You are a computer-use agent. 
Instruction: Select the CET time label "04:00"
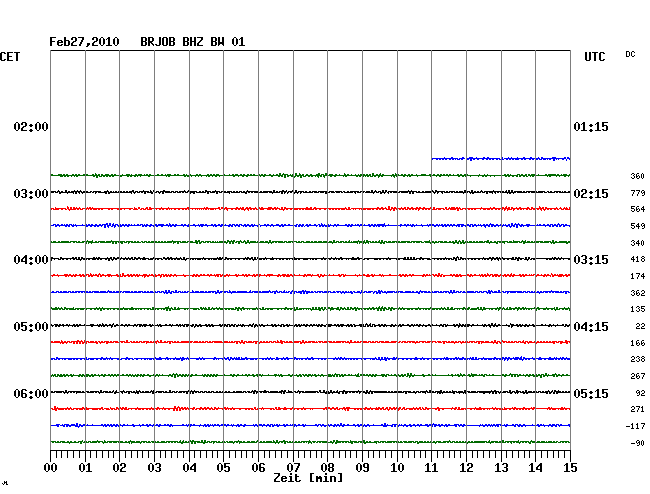[x=31, y=260]
